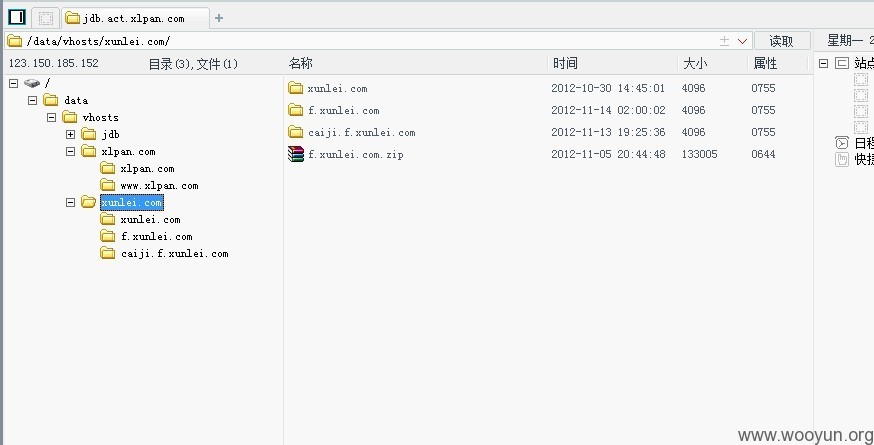
Task: Select highlighted xunlei.com folder in tree
Action: coord(132,202)
